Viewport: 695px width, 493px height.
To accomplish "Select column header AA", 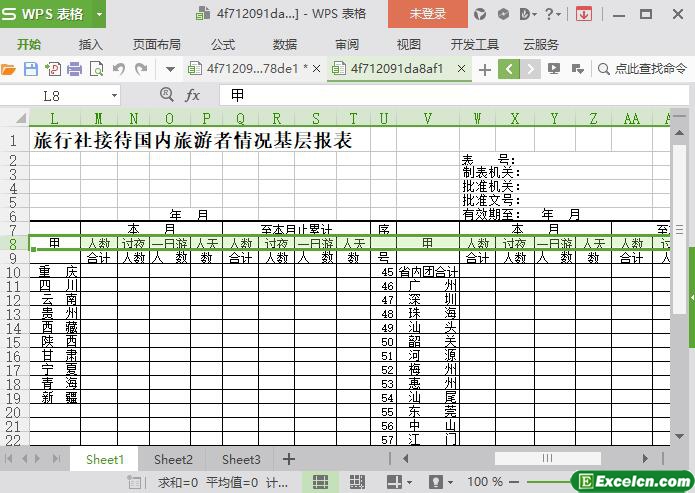I will pyautogui.click(x=632, y=118).
